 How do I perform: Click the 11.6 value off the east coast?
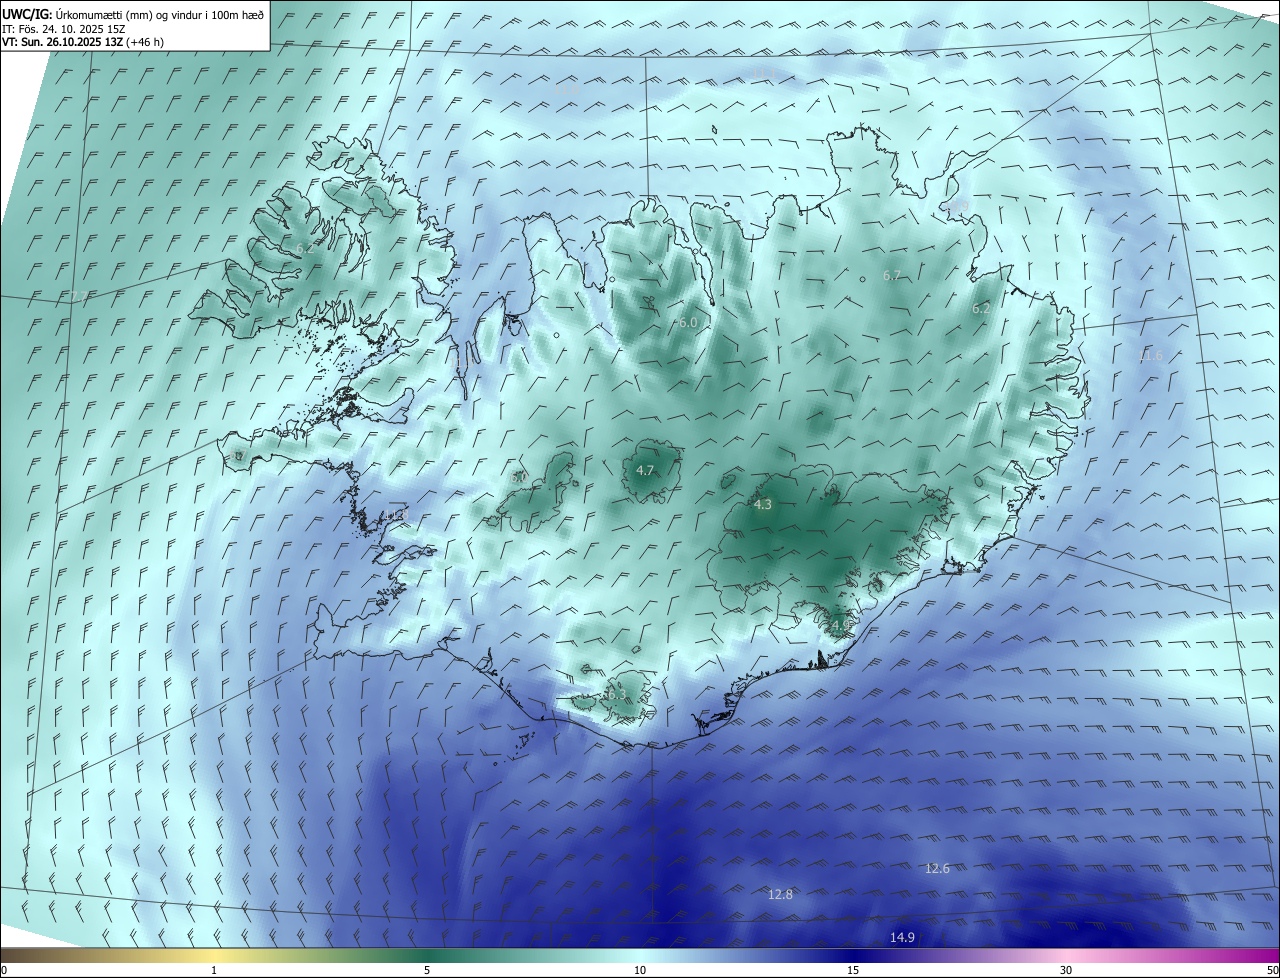tap(1151, 356)
